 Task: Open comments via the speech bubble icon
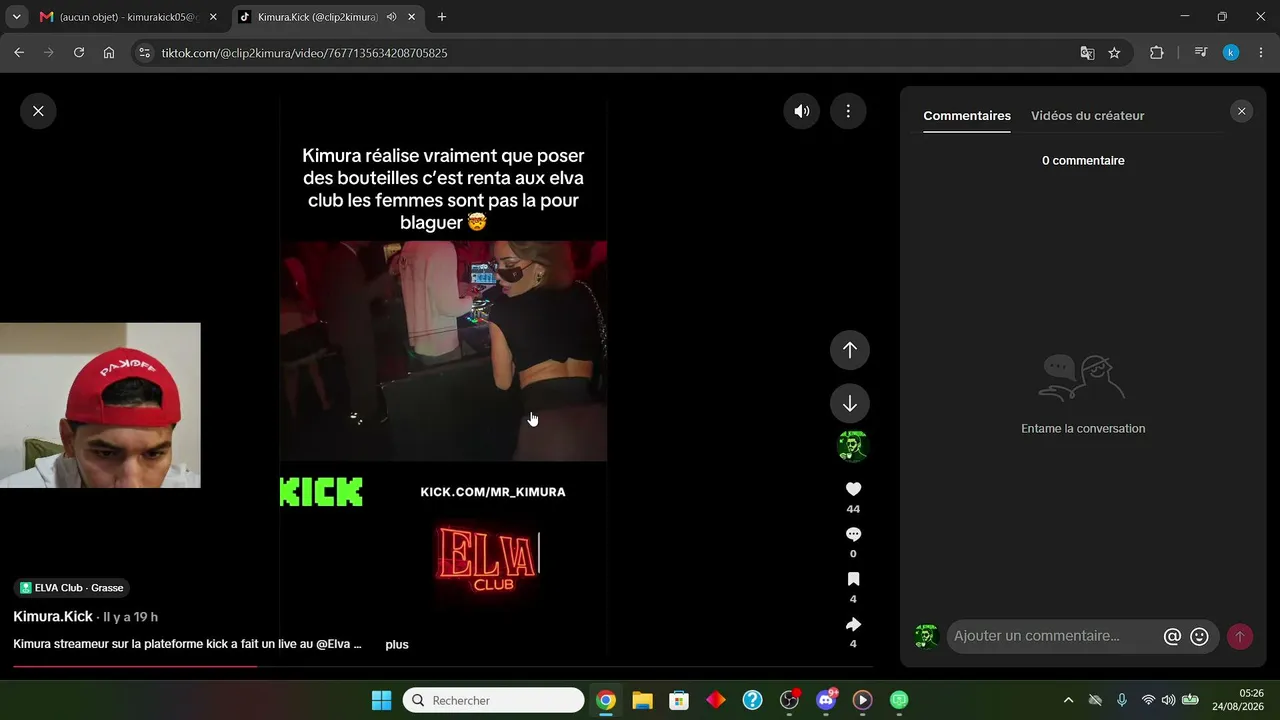click(x=853, y=534)
